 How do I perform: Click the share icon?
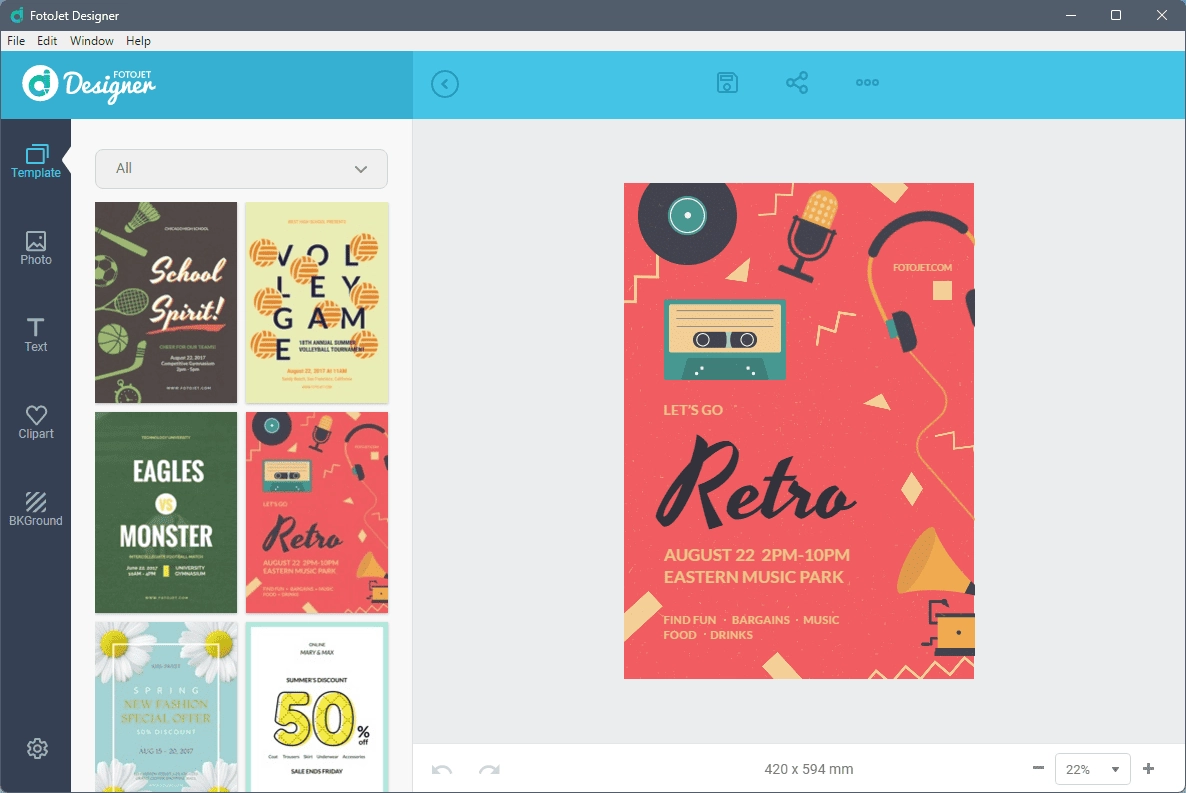point(796,82)
